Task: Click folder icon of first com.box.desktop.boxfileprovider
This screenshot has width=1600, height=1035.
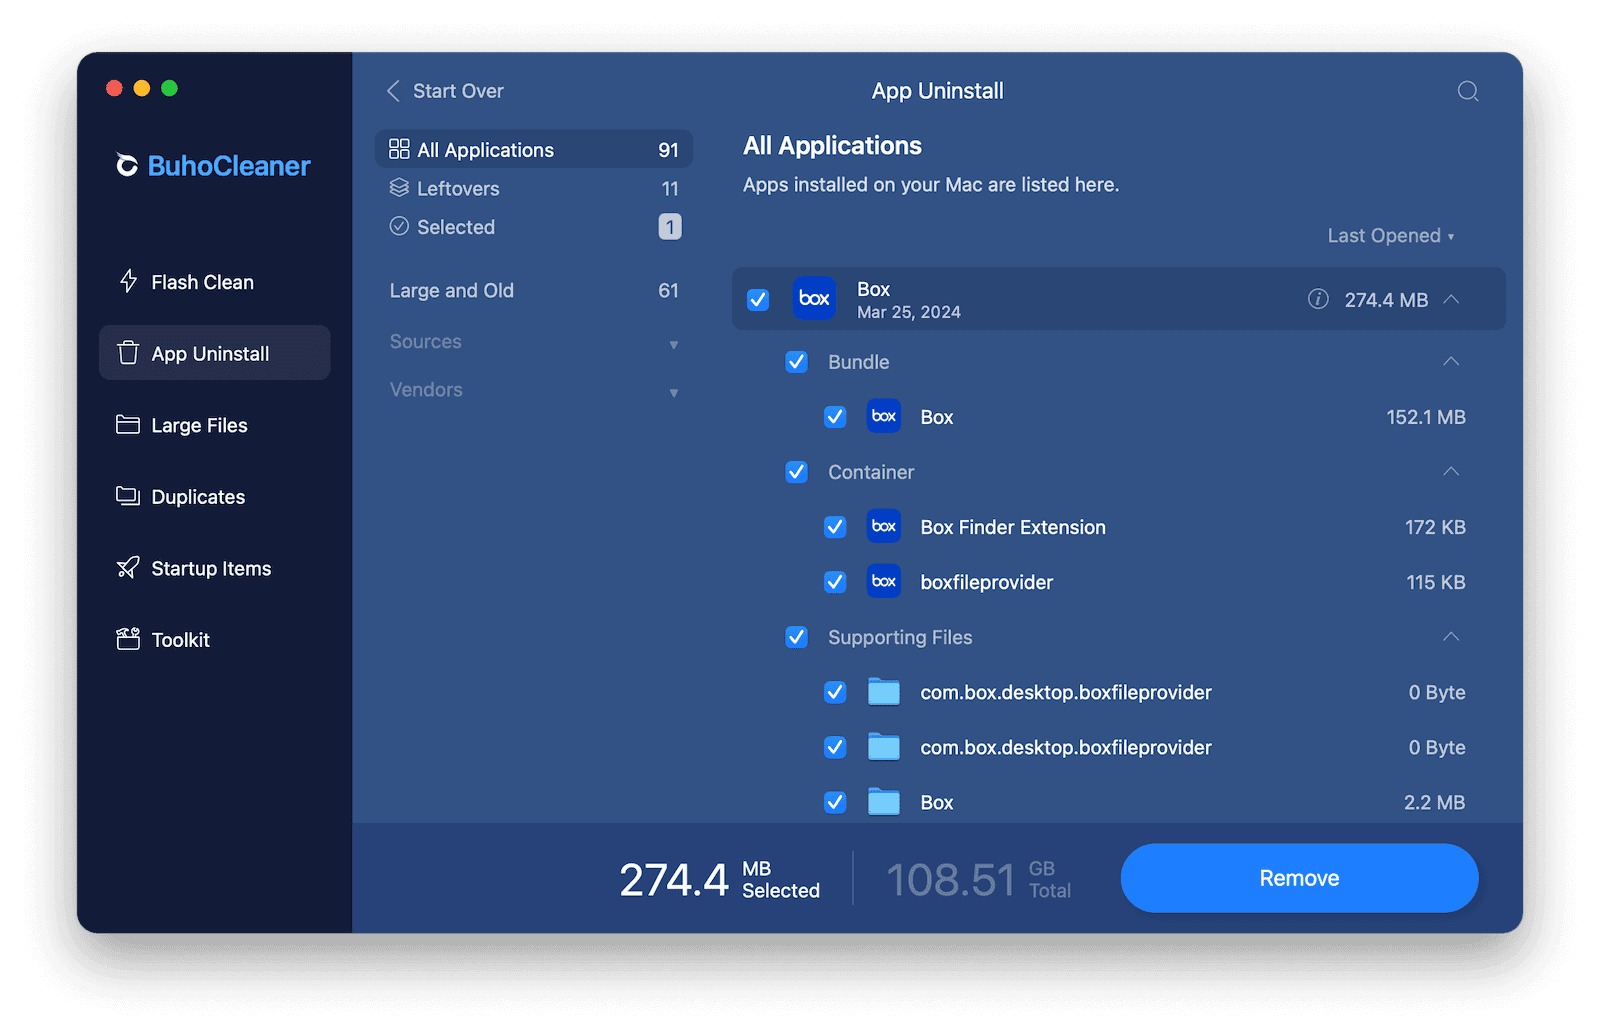Action: tap(884, 691)
